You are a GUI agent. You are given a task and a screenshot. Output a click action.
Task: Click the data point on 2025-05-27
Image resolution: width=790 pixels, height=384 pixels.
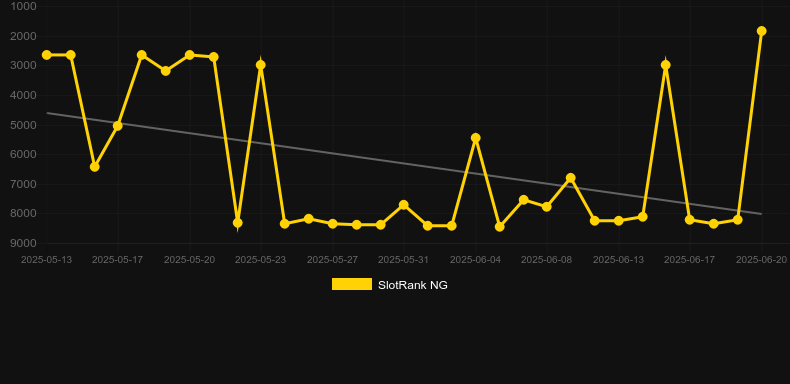333,223
